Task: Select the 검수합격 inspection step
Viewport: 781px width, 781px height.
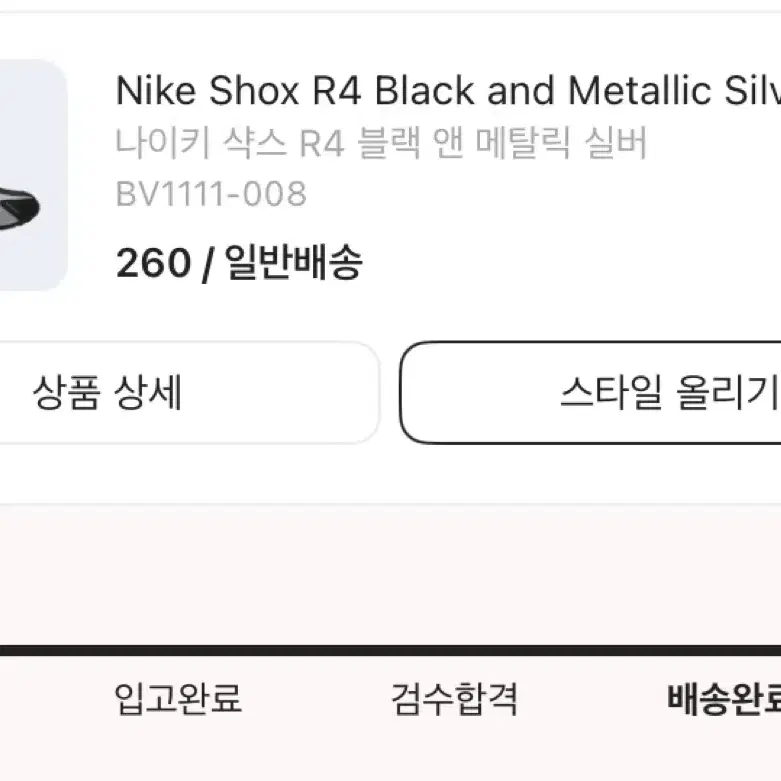Action: pos(454,698)
